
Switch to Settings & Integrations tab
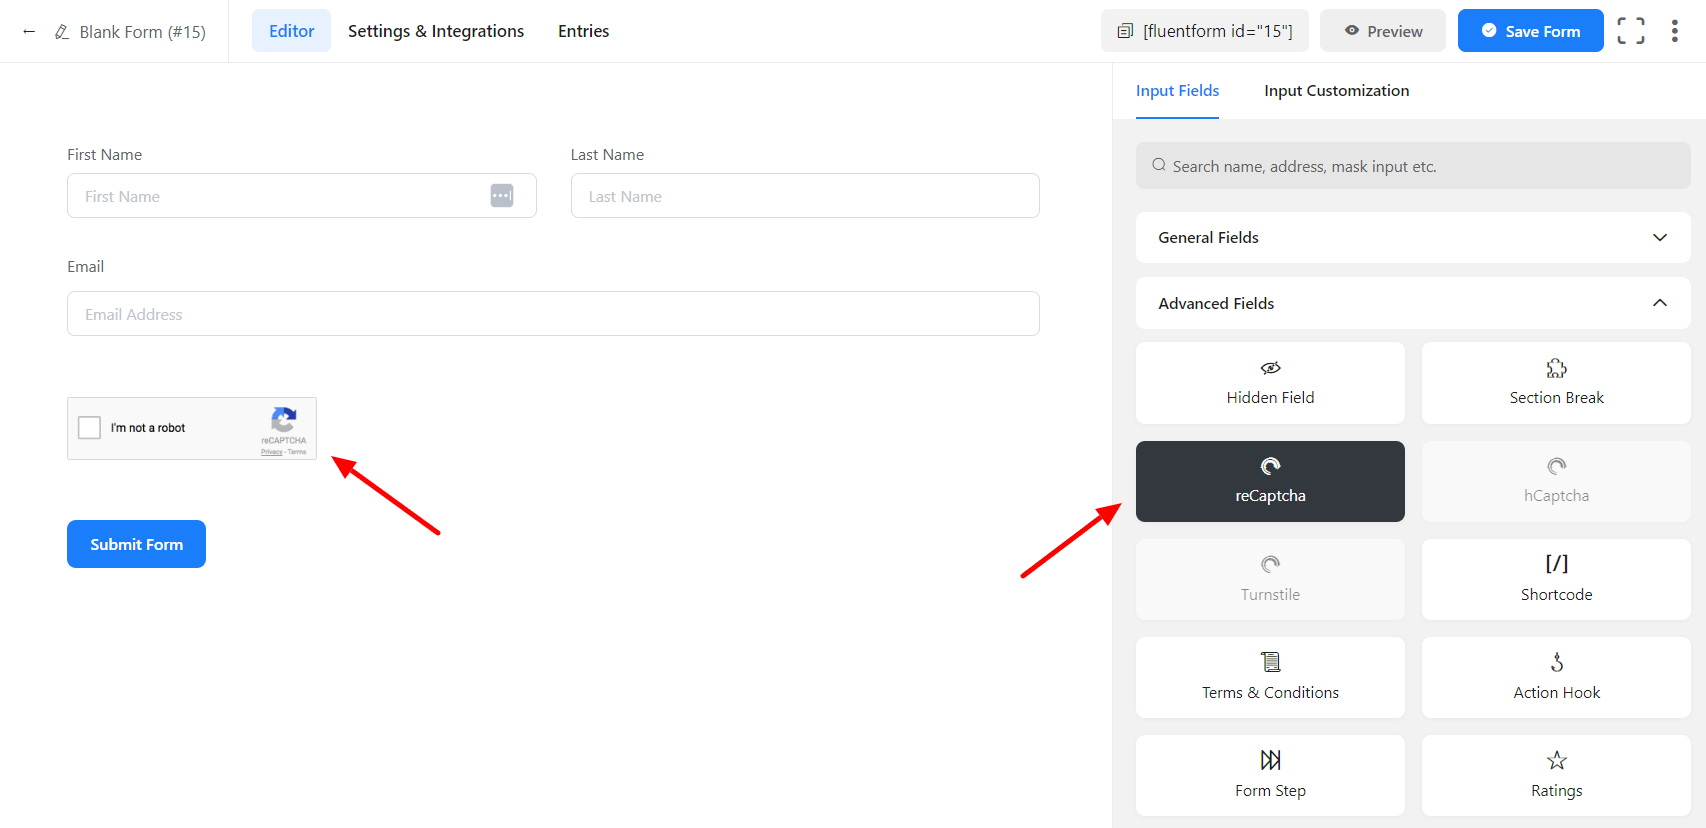[x=436, y=31]
